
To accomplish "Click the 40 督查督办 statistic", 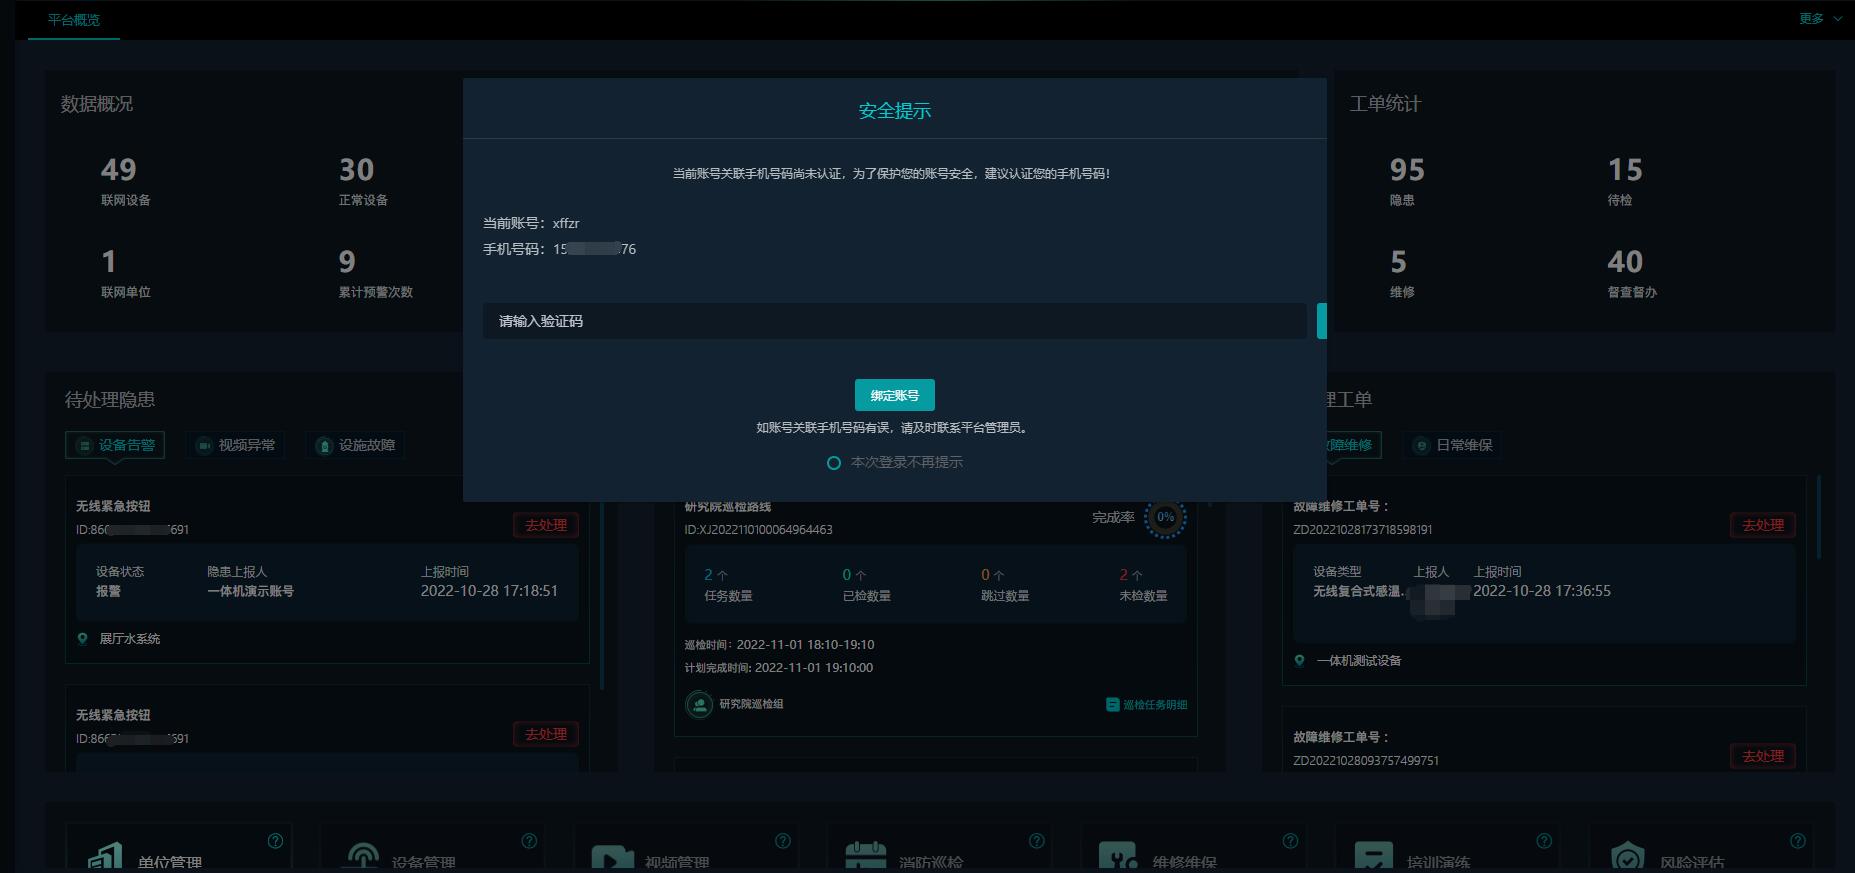I will 1632,272.
